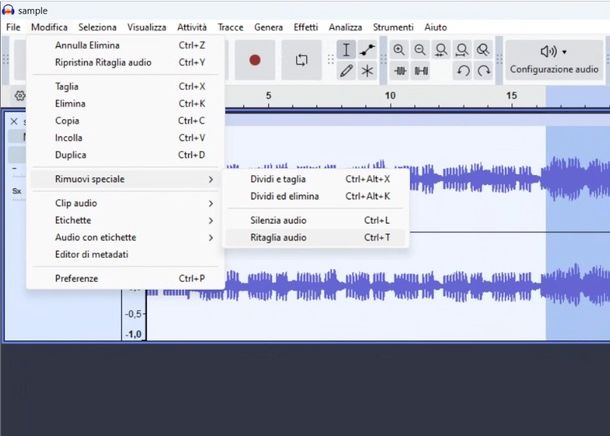
Task: Choose Copia menu entry
Action: click(x=125, y=121)
